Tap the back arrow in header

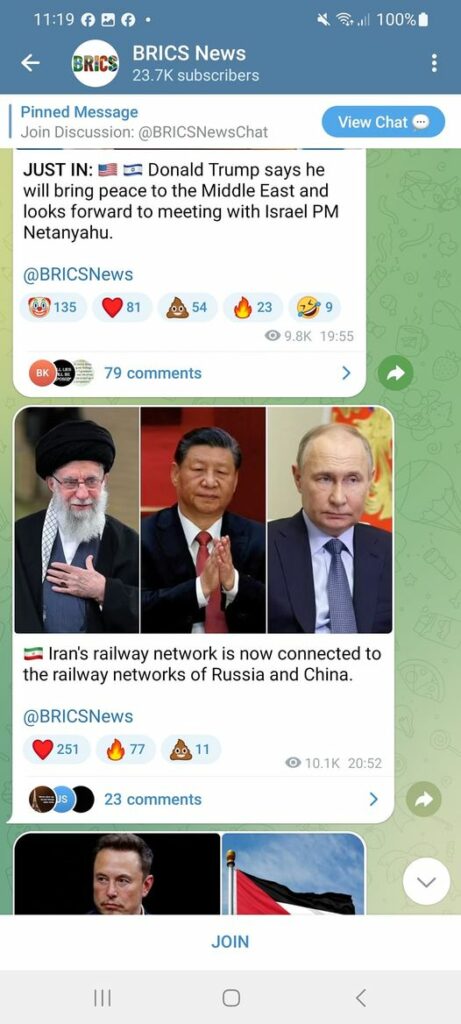point(30,63)
